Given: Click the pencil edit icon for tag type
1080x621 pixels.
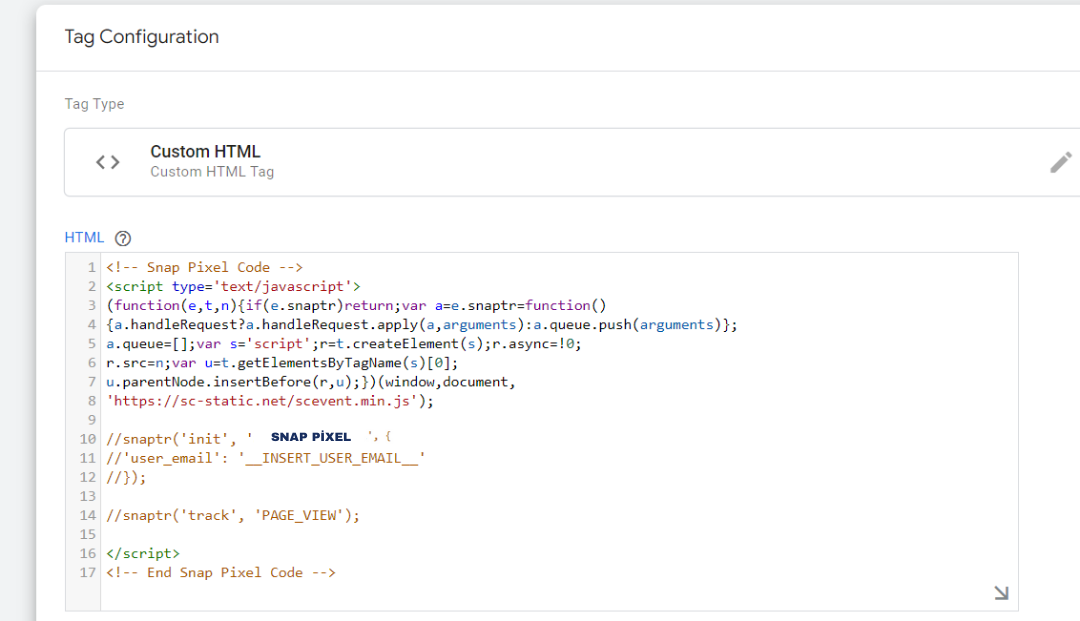Looking at the screenshot, I should click(x=1061, y=162).
